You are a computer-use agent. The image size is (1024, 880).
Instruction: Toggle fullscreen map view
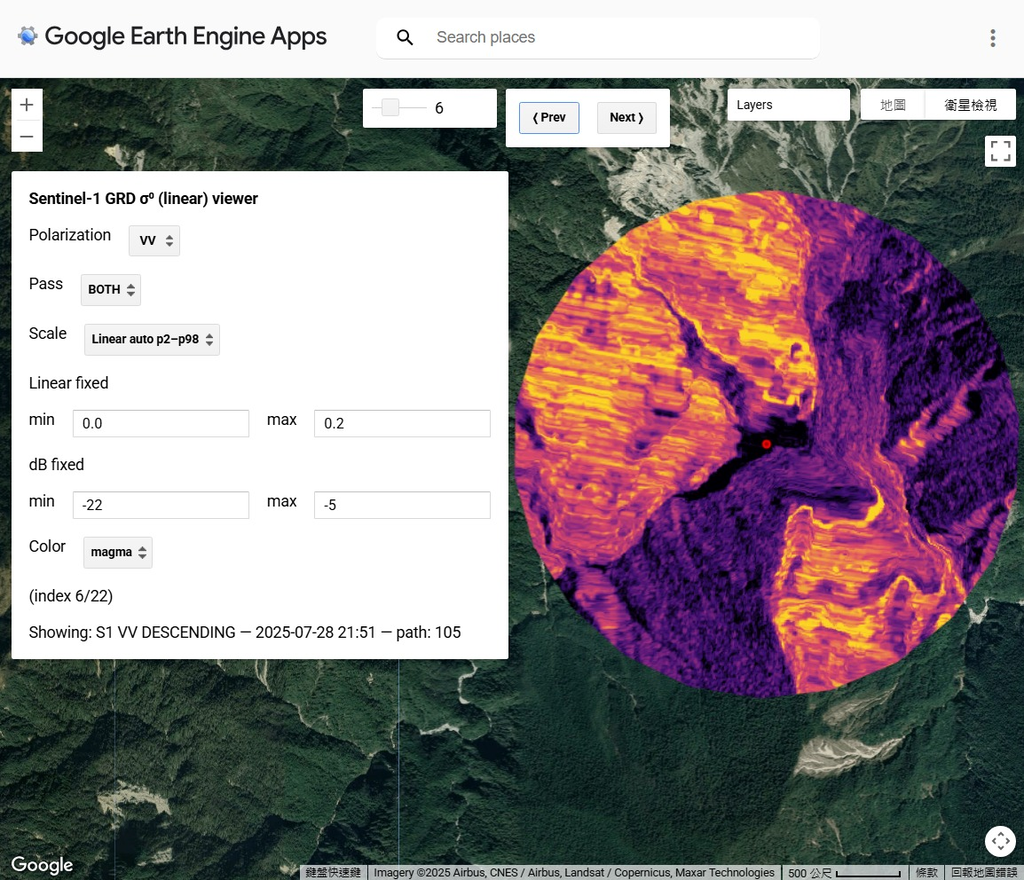[x=1000, y=151]
